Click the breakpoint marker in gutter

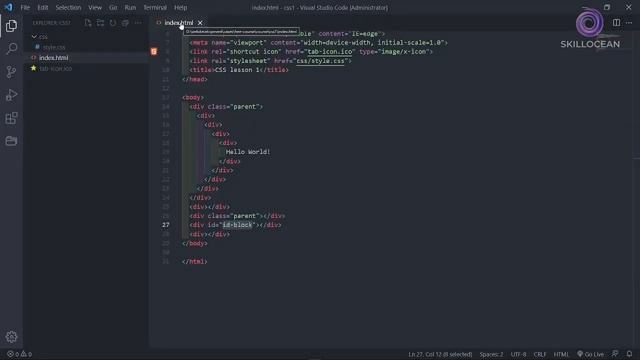154,51
